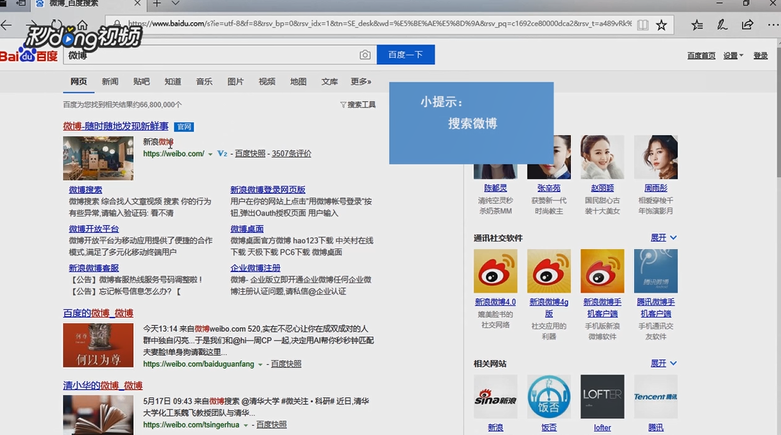Click the 饭否 site logo
Image resolution: width=781 pixels, height=435 pixels.
point(549,397)
